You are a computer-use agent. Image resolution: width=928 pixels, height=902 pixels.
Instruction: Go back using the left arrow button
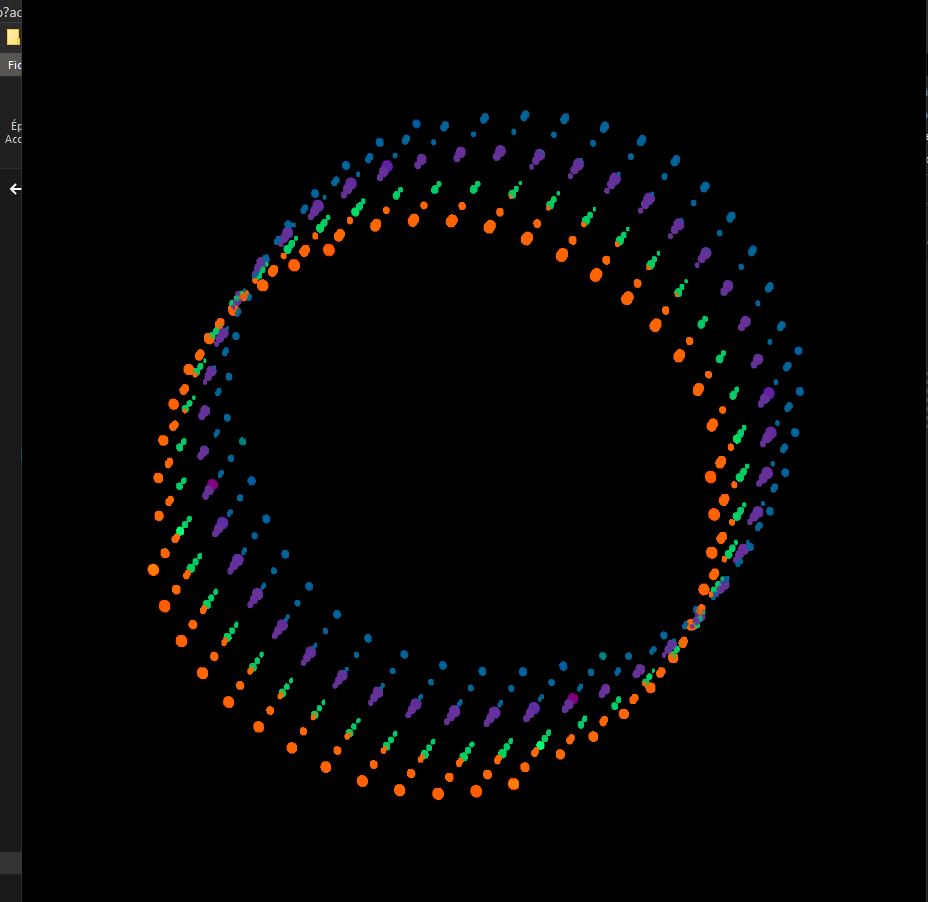point(15,189)
